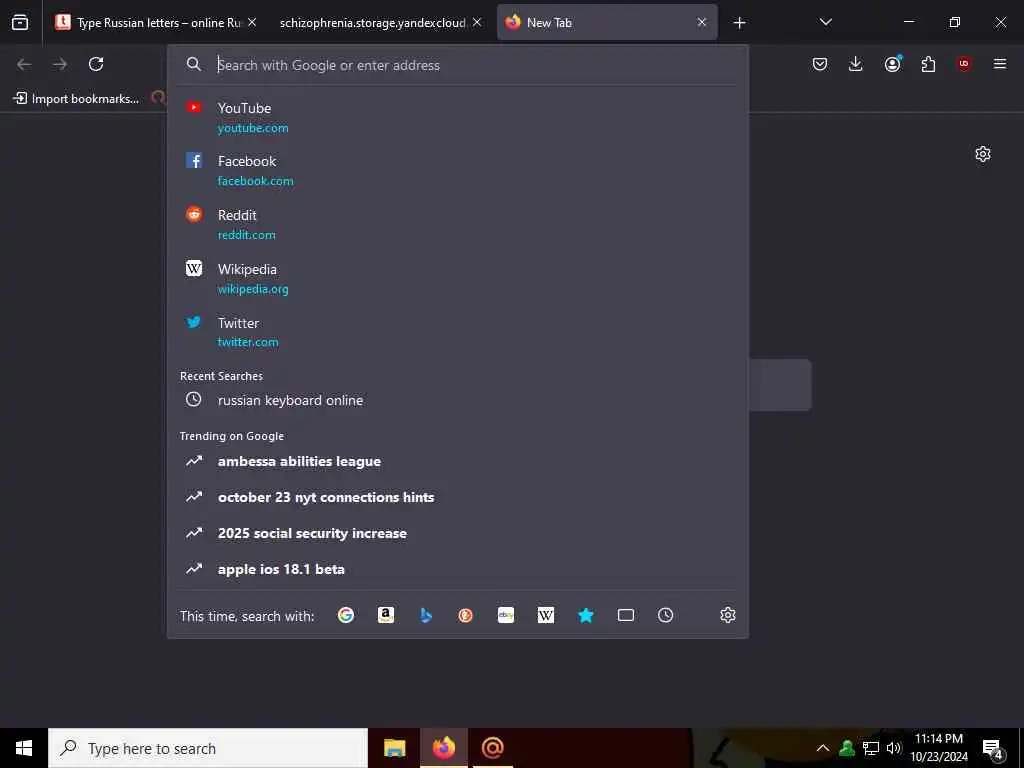Open the Wikipedia suggestion
The width and height of the screenshot is (1024, 768).
(458, 279)
